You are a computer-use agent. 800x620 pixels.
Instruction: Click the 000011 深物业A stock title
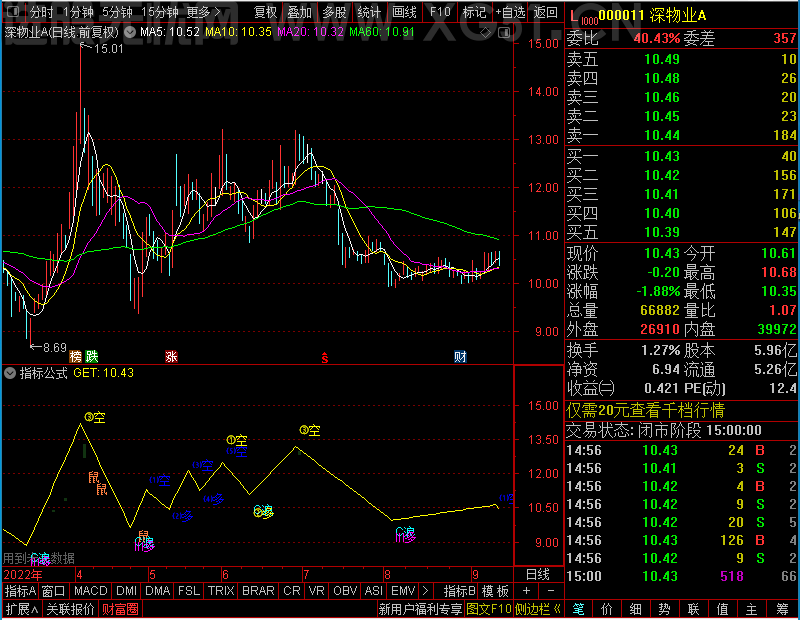[x=653, y=16]
